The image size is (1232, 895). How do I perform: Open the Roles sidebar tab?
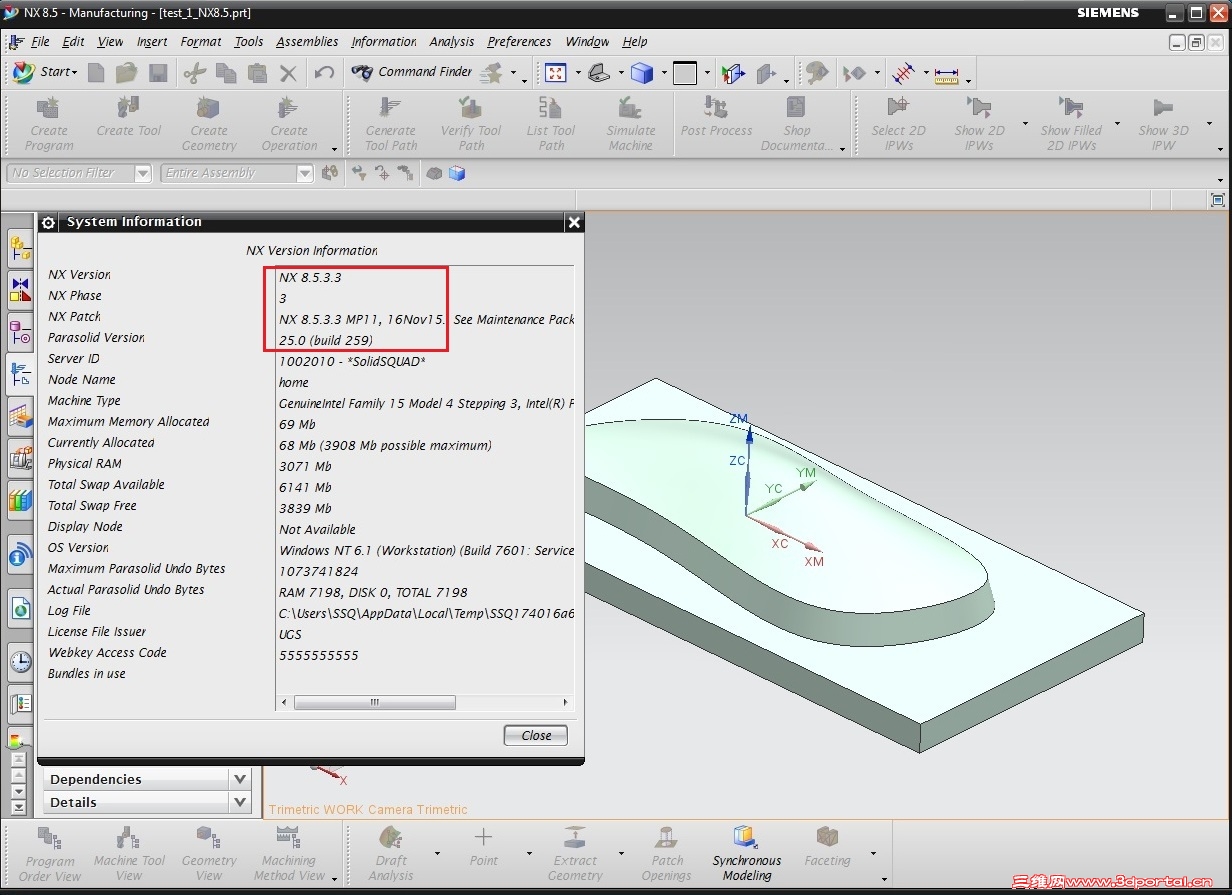[x=20, y=704]
